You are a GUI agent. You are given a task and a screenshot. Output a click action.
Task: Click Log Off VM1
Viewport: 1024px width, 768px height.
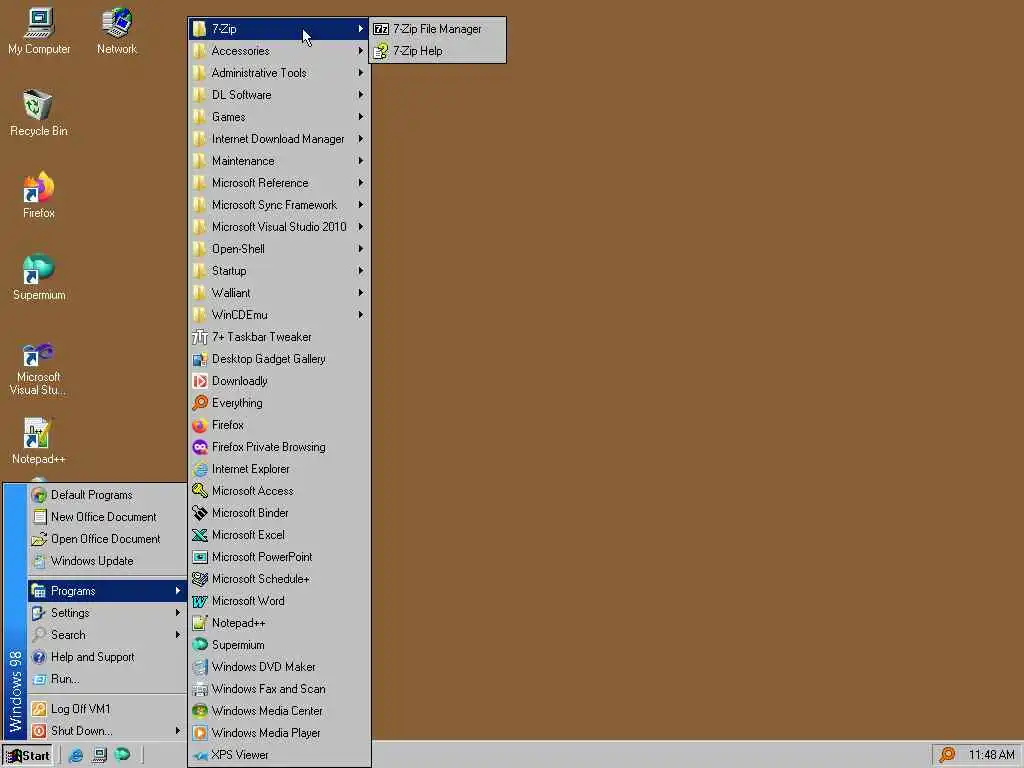107,709
